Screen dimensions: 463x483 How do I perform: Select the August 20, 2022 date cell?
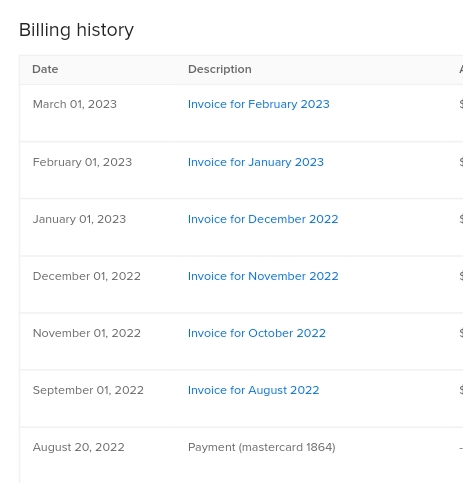[79, 447]
